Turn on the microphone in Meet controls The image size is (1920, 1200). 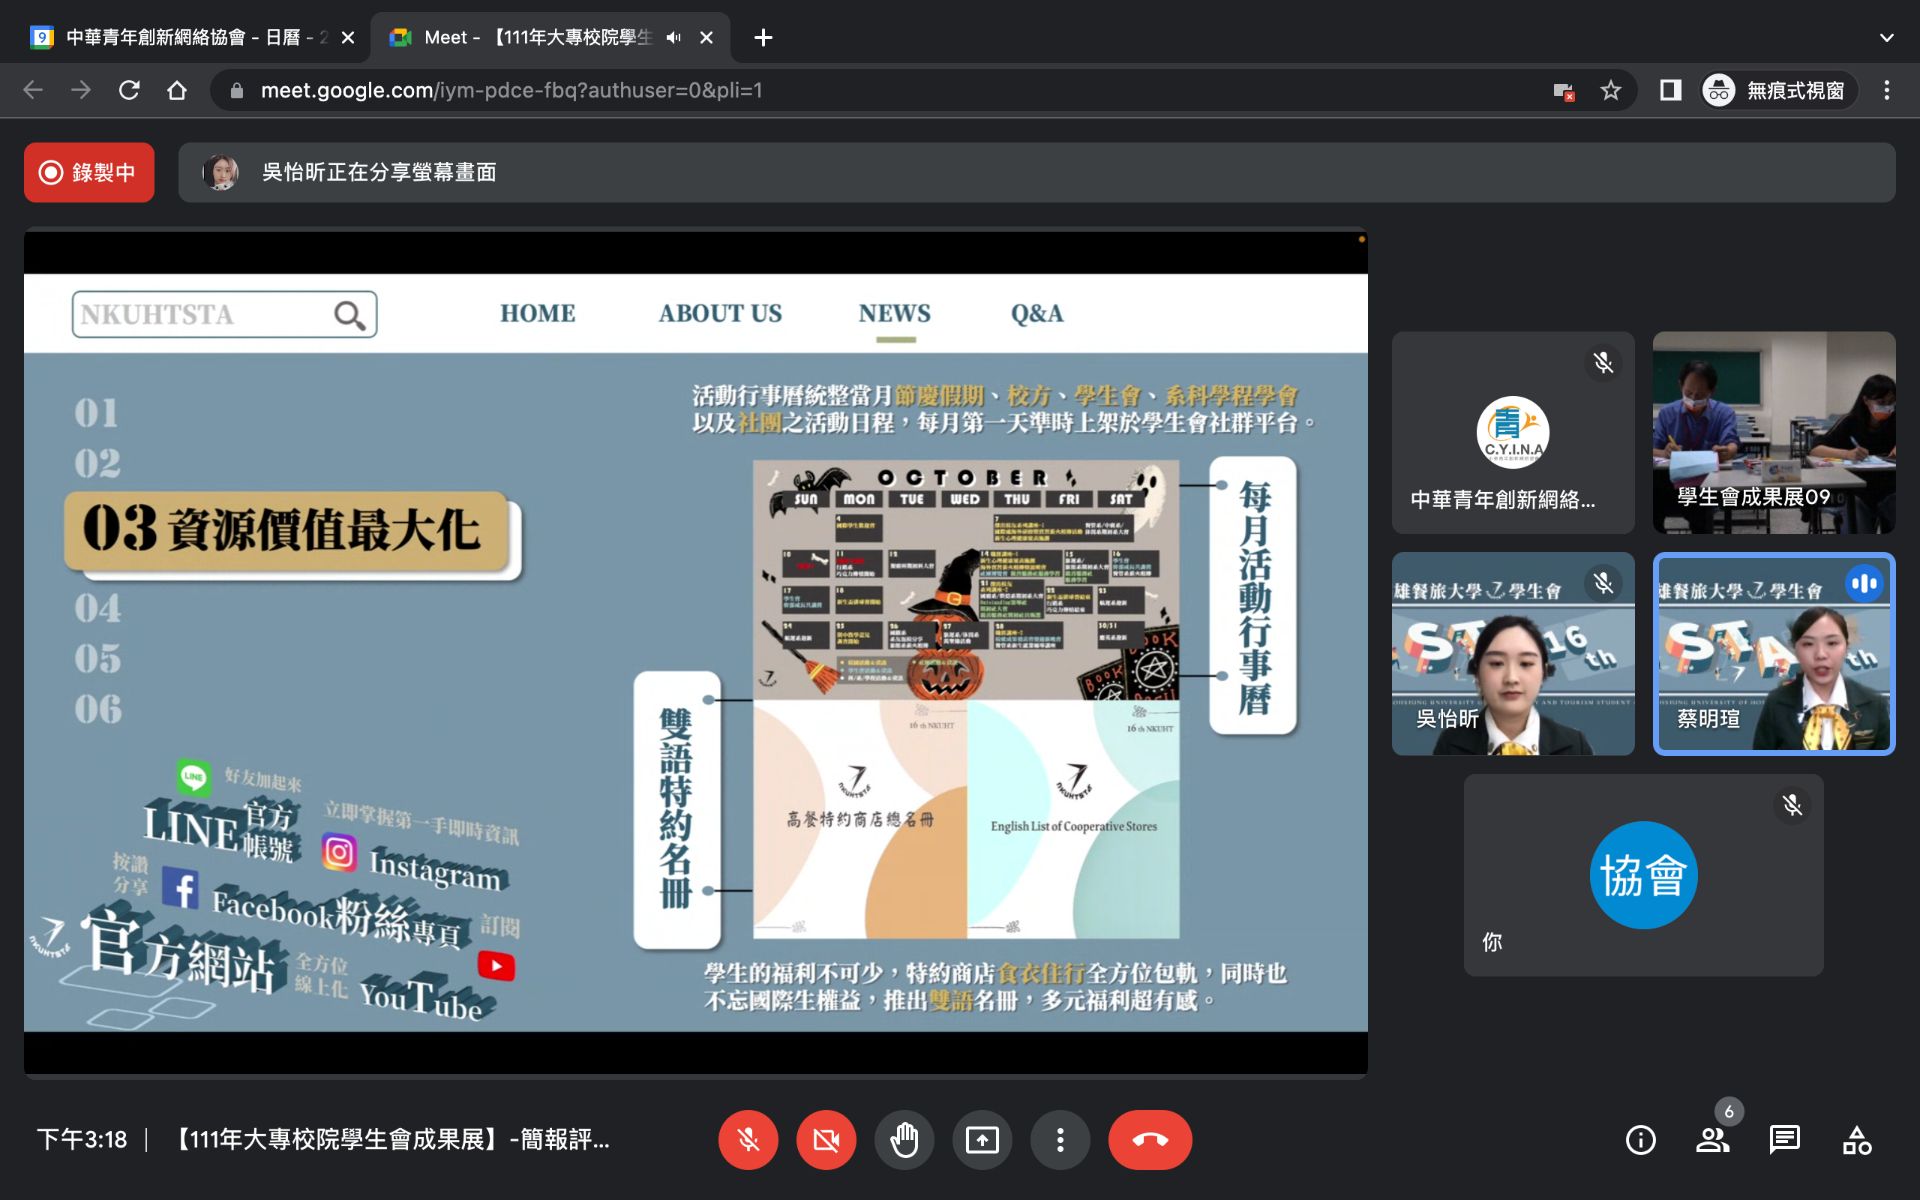748,1140
